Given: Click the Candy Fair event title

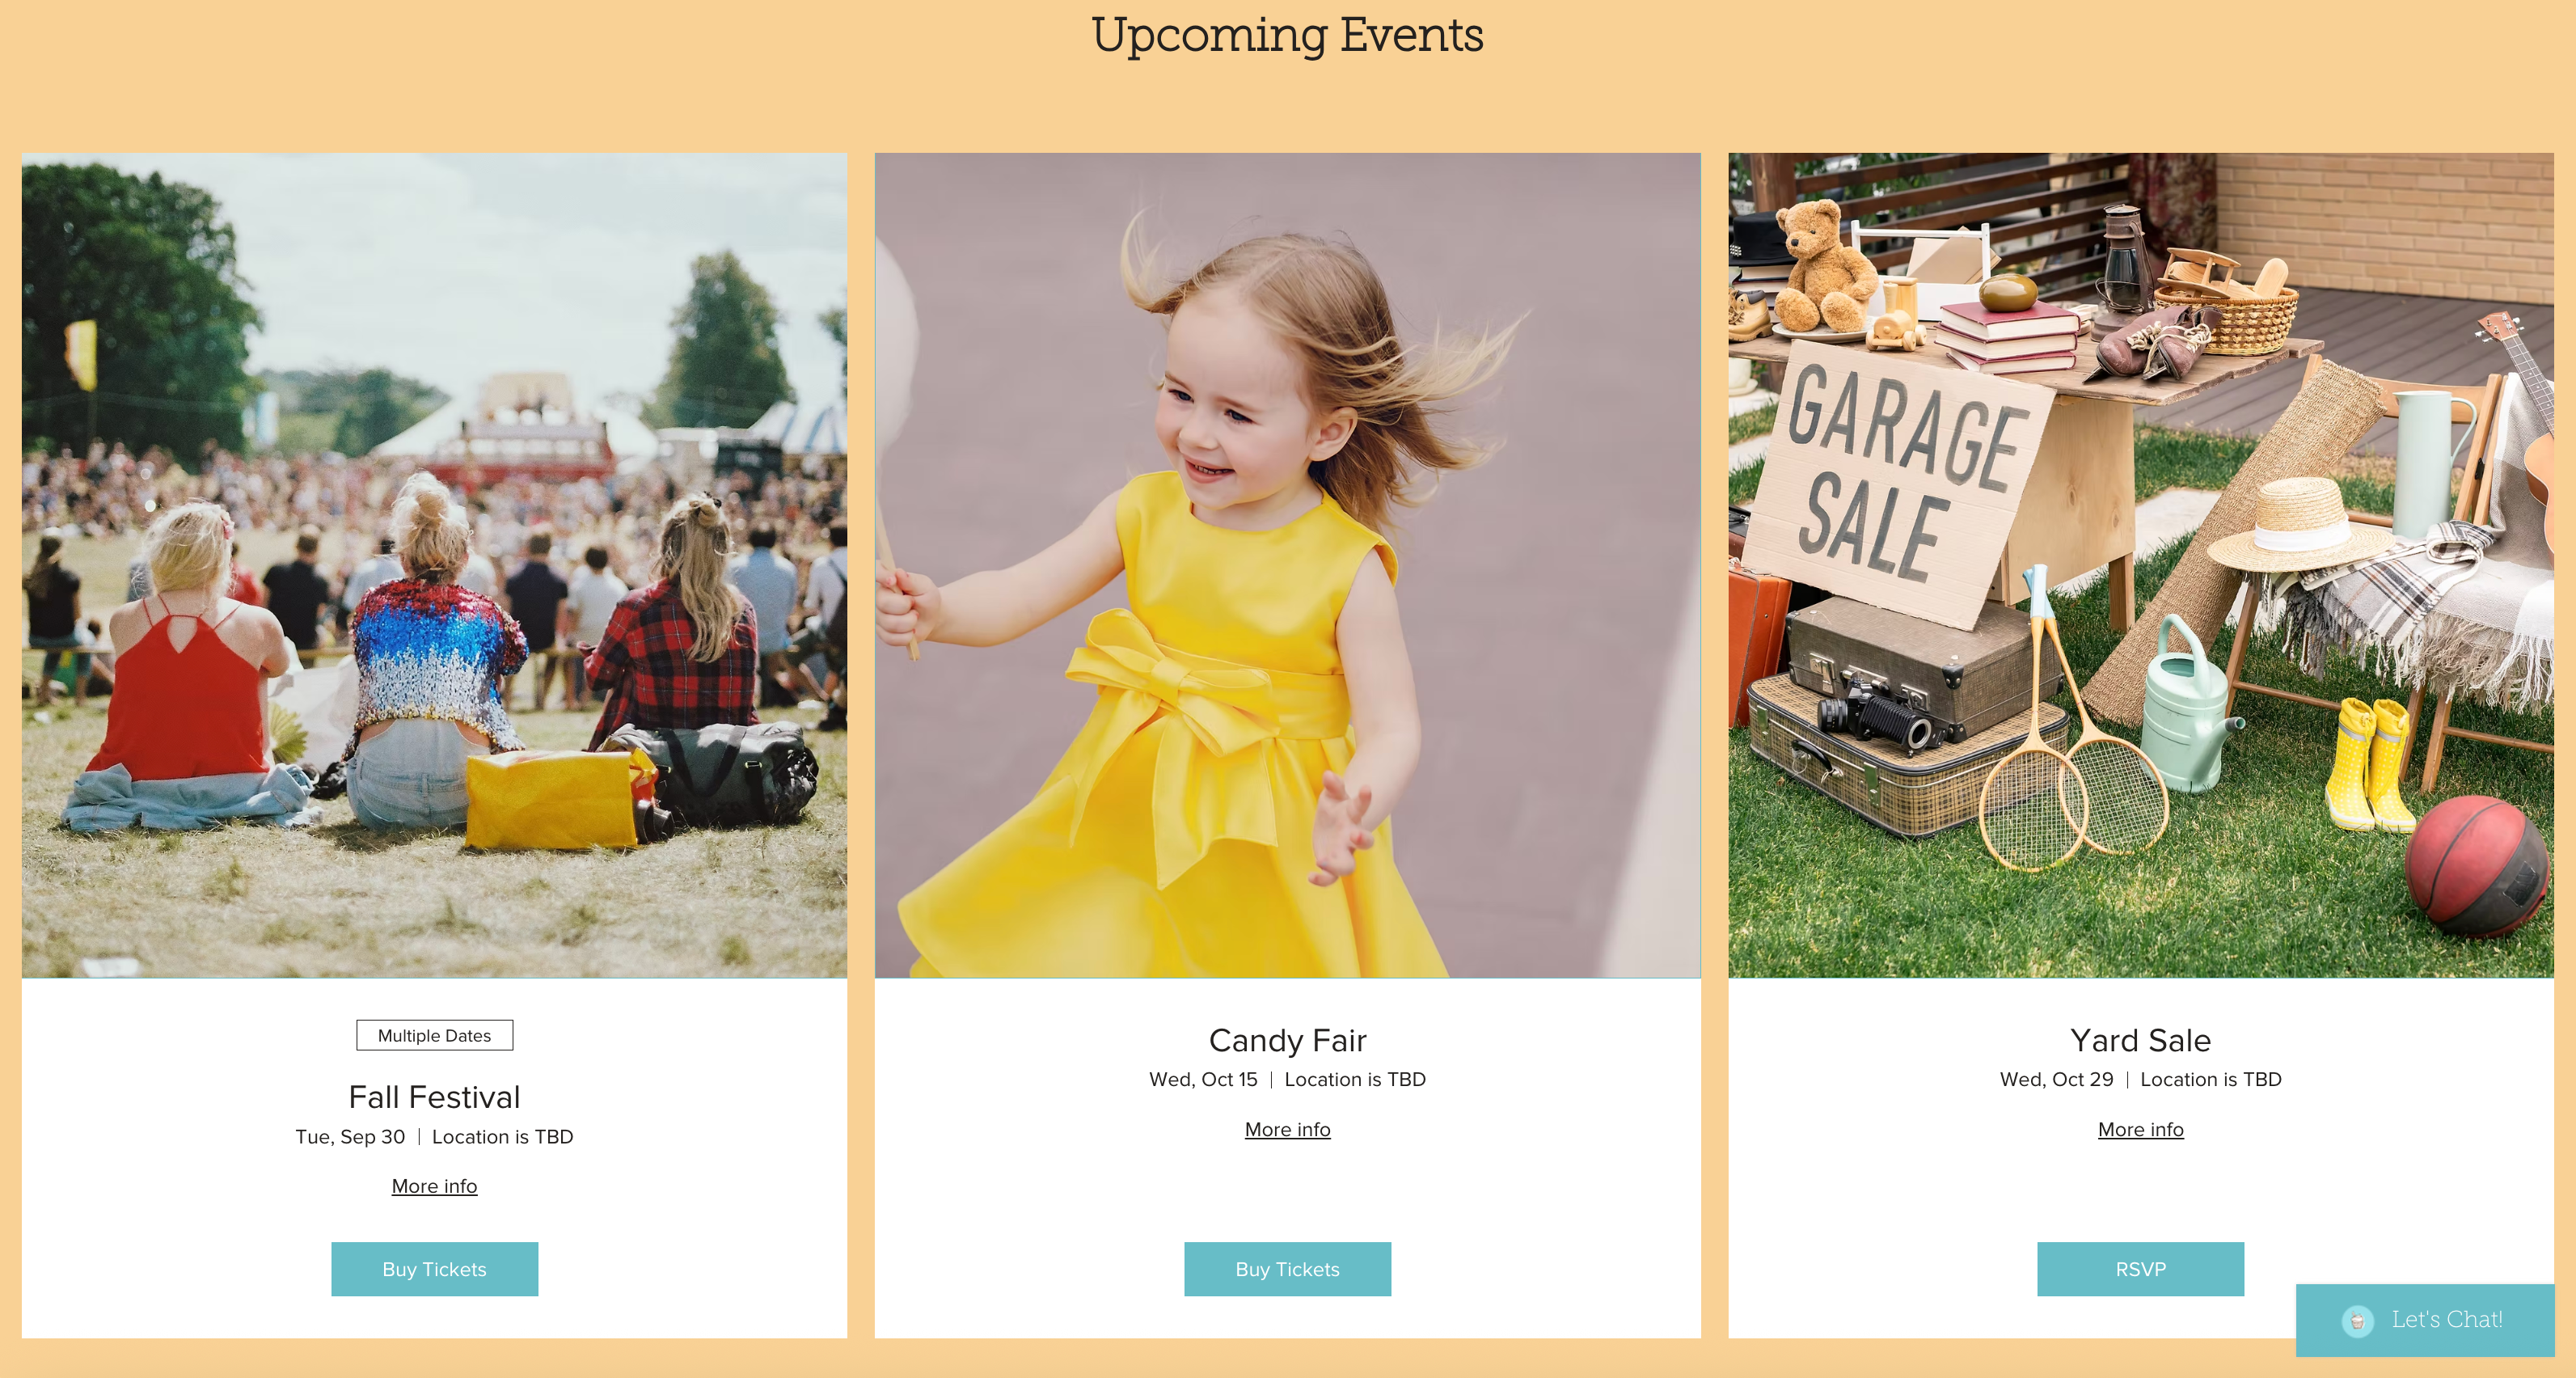Looking at the screenshot, I should [x=1287, y=1040].
